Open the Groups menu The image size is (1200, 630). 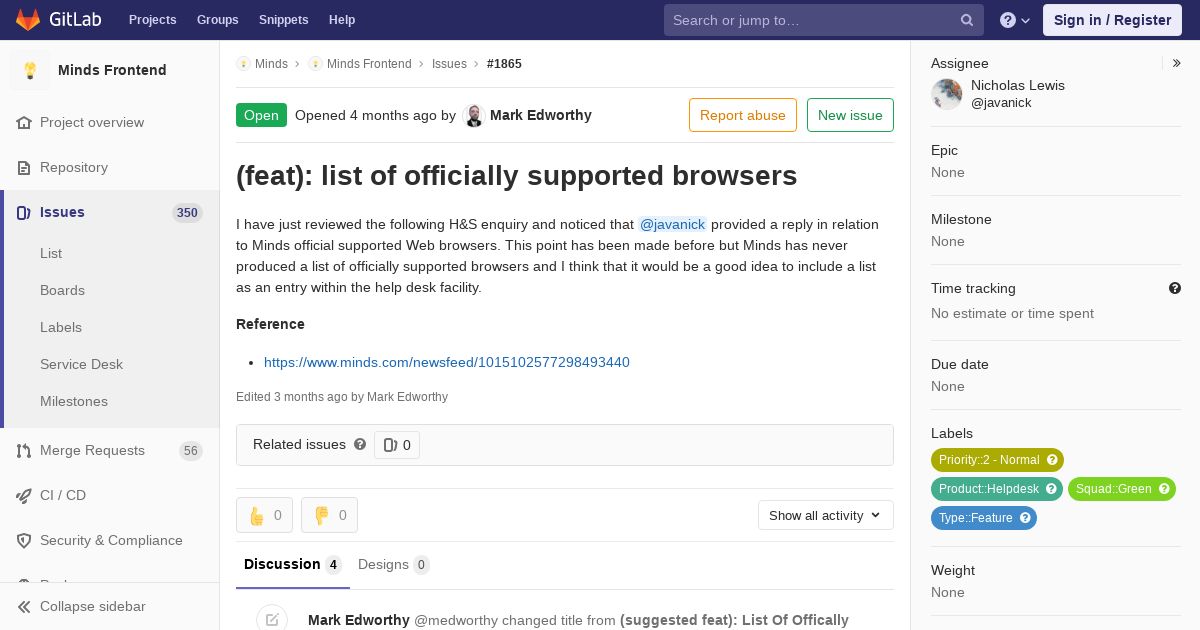click(217, 20)
